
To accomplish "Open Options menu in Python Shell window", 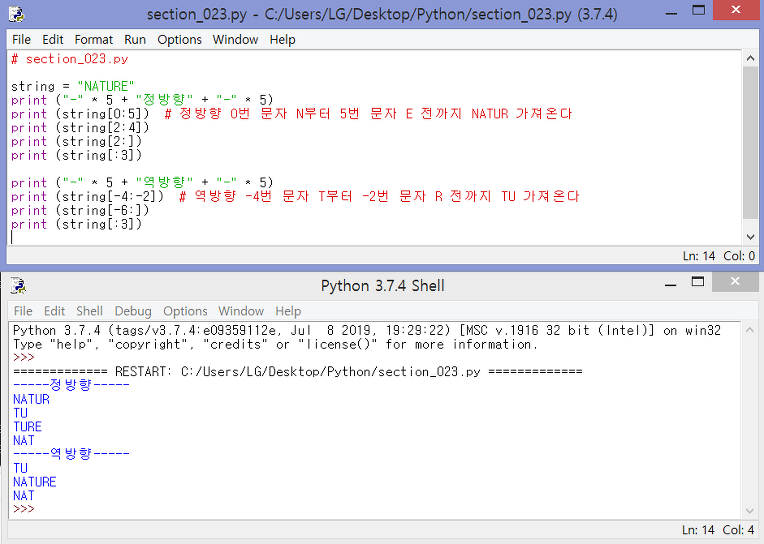I will click(185, 311).
